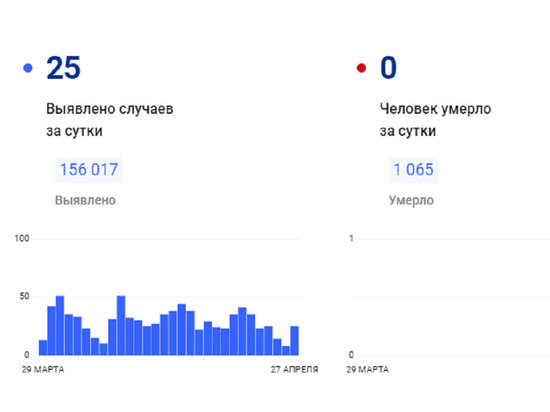550x412 pixels.
Task: Click the 'Человек умерло за сутки' label
Action: tap(435, 120)
